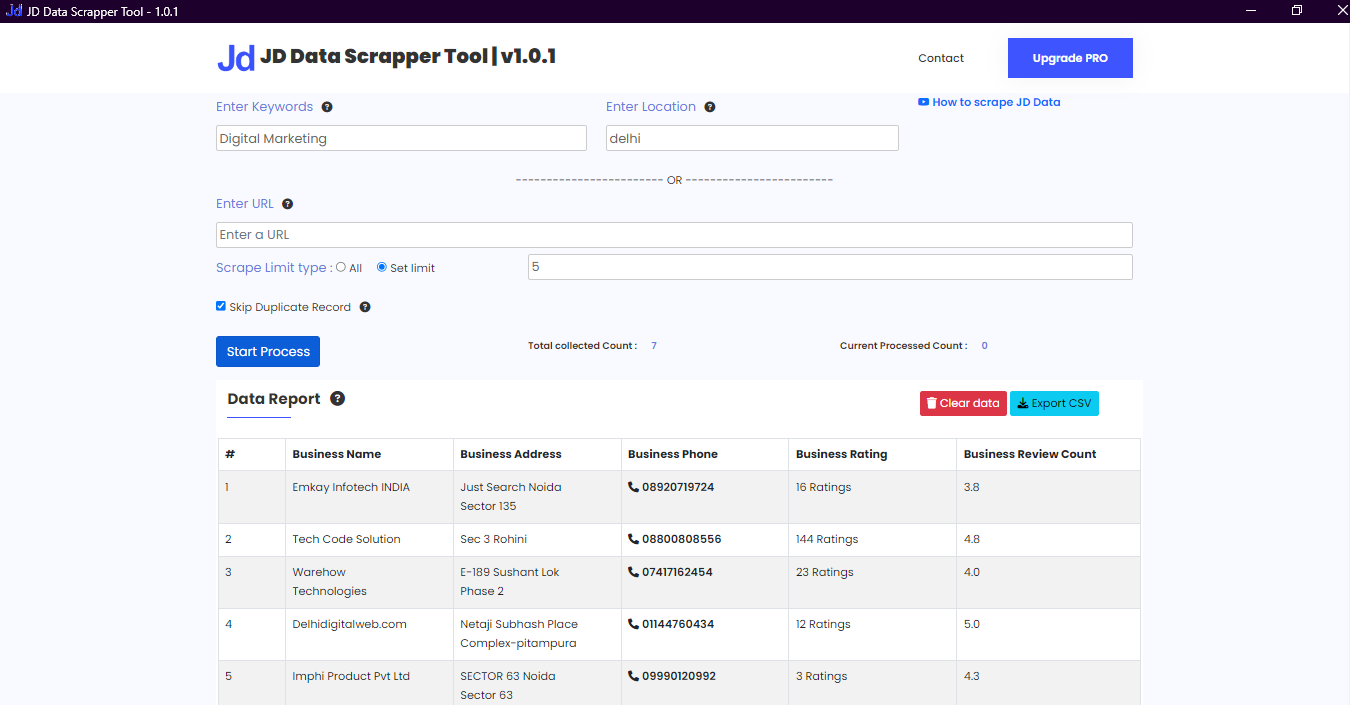Open help icon next to Enter Keywords
1350x705 pixels.
point(327,107)
